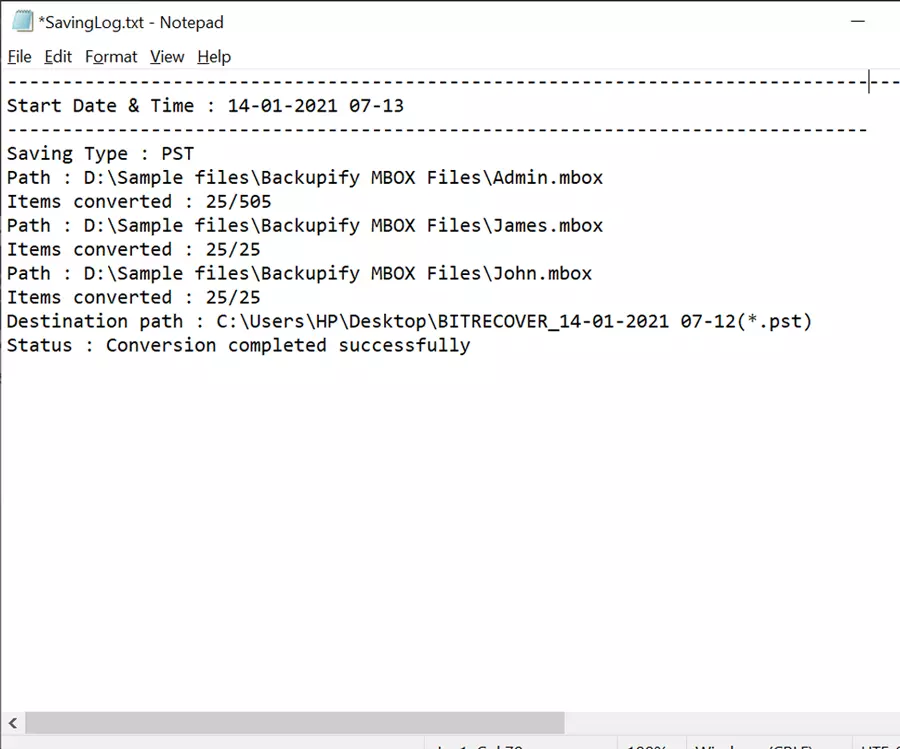Minimize the Notepad window
Screen dimensions: 900x749
coord(858,21)
